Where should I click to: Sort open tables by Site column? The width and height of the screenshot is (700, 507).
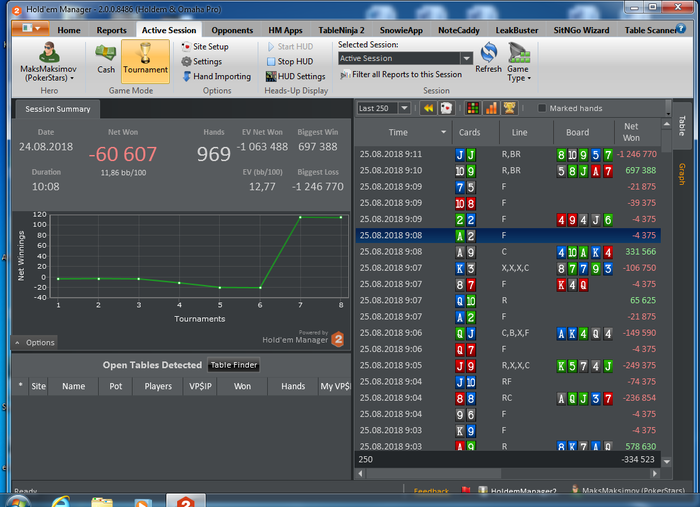(x=38, y=386)
